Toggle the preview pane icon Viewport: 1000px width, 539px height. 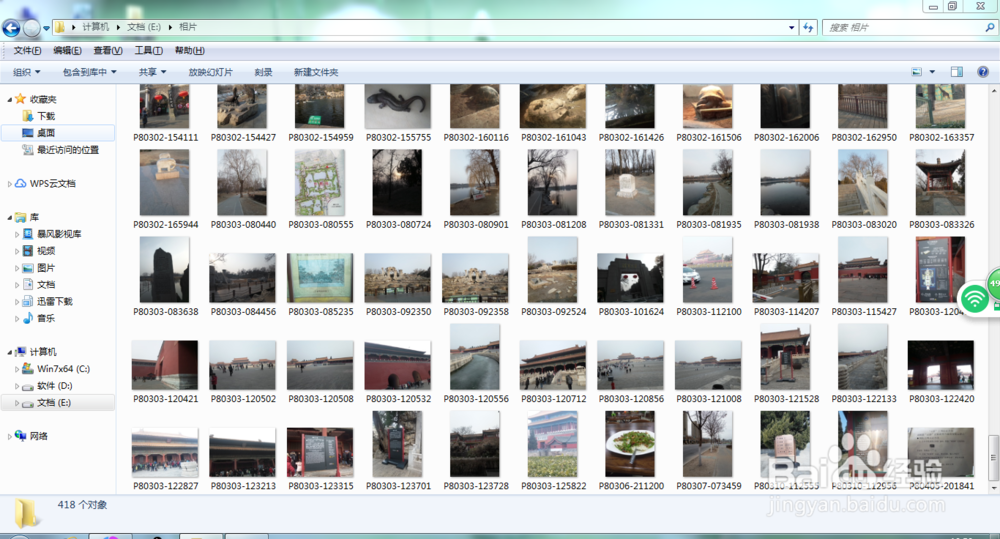tap(957, 72)
